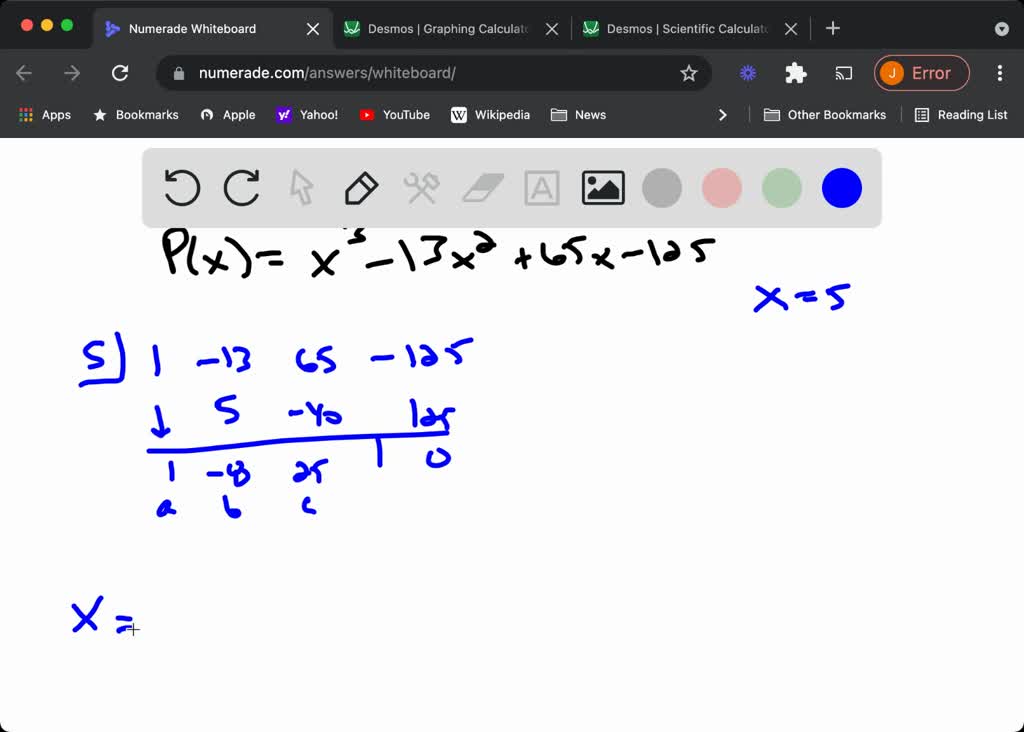Image resolution: width=1024 pixels, height=732 pixels.
Task: Expand the hidden bookmarks chevron
Action: (x=723, y=114)
